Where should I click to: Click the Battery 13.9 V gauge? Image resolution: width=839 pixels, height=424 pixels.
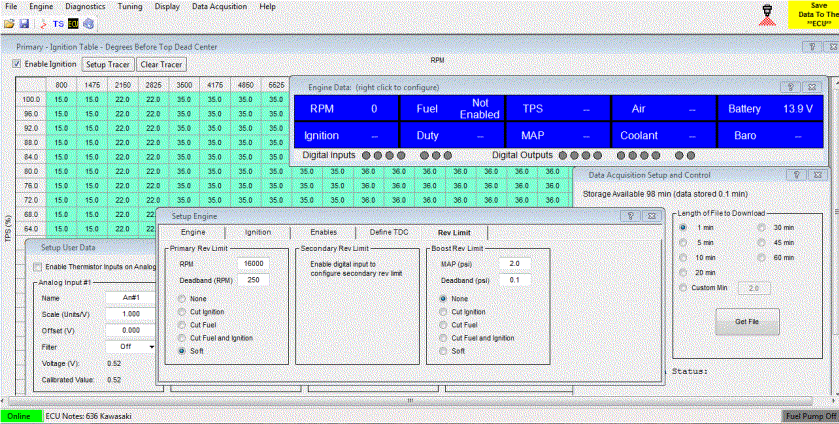[x=771, y=109]
